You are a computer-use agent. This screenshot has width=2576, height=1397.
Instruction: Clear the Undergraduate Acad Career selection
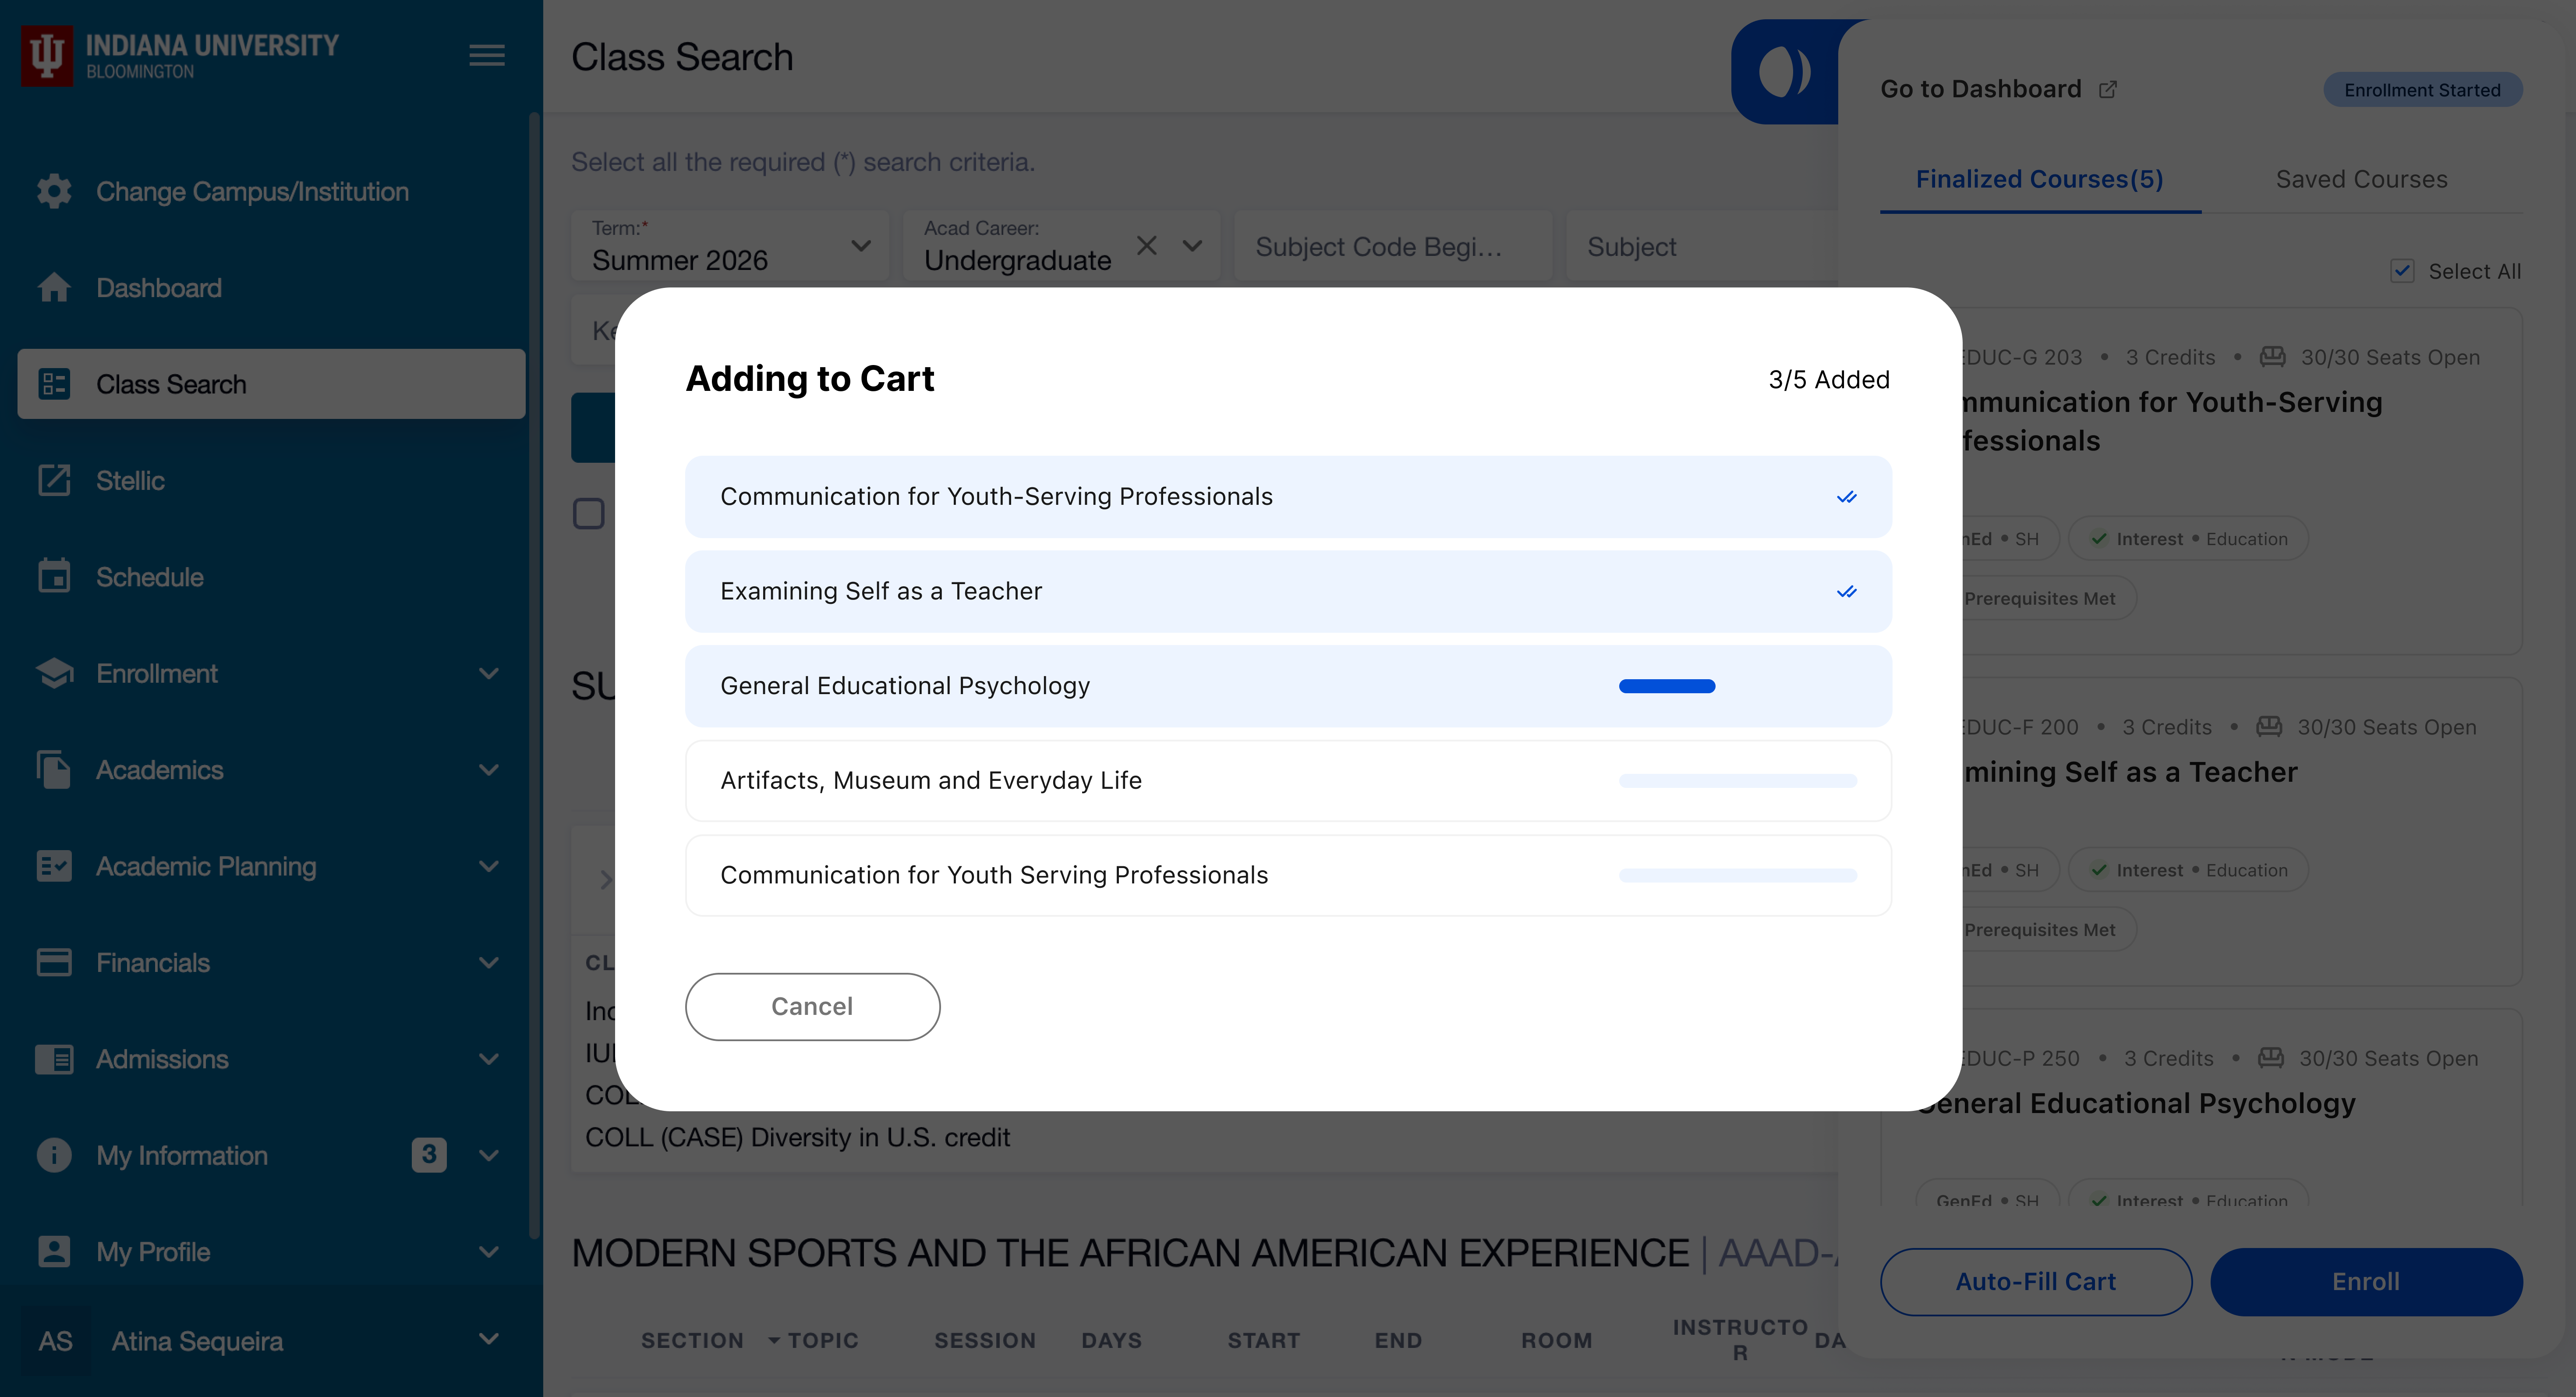1146,245
